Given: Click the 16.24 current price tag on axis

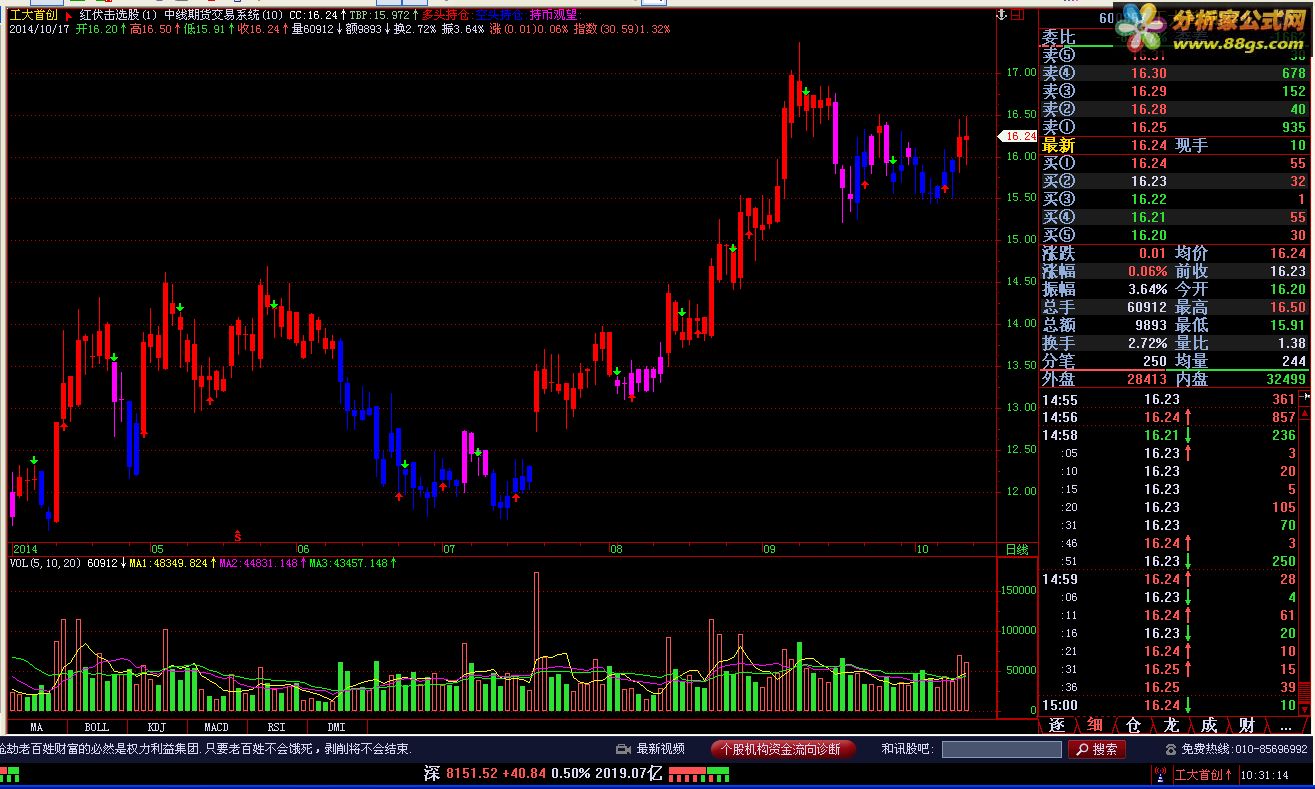Looking at the screenshot, I should click(1019, 136).
